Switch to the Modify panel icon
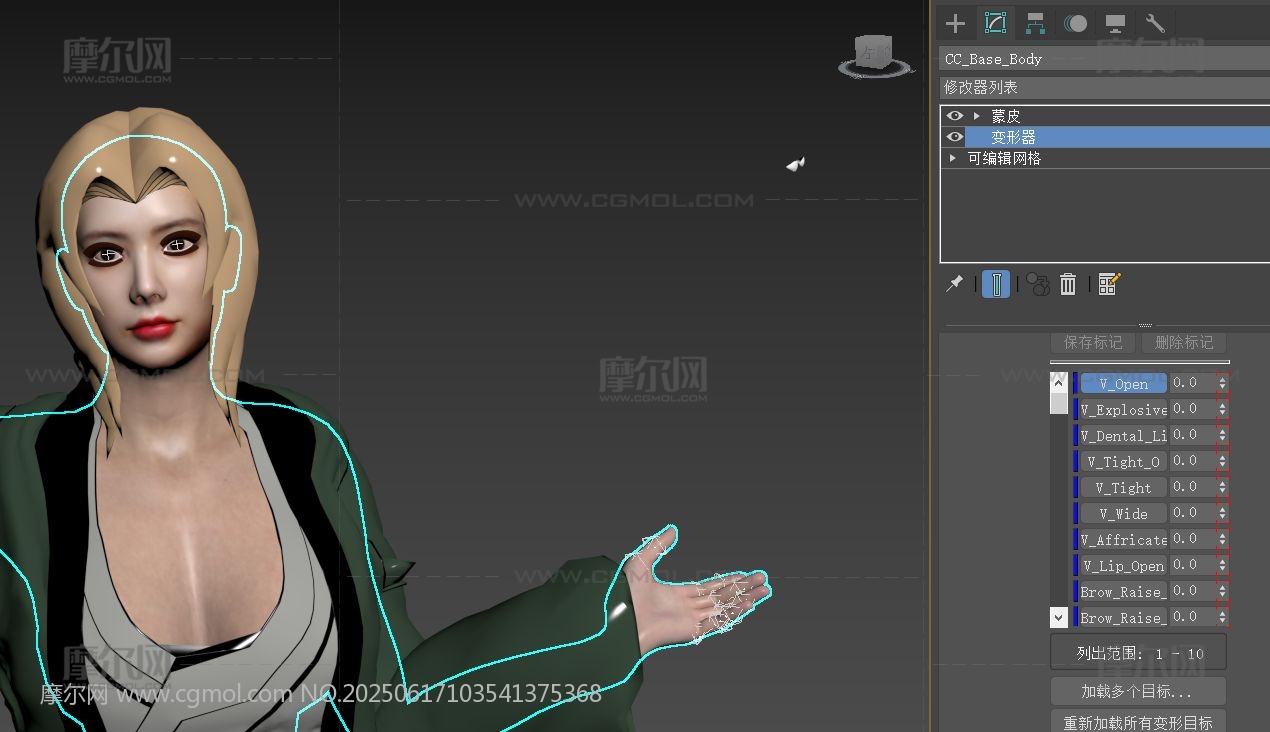Image resolution: width=1270 pixels, height=732 pixels. [x=995, y=23]
